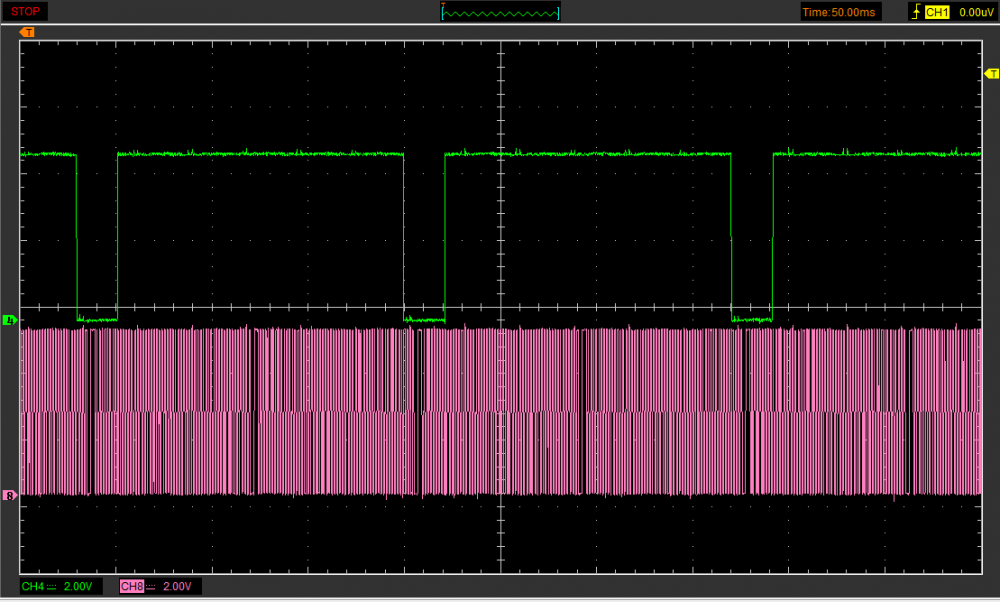Click the first low pulse of green waveform

97,318
